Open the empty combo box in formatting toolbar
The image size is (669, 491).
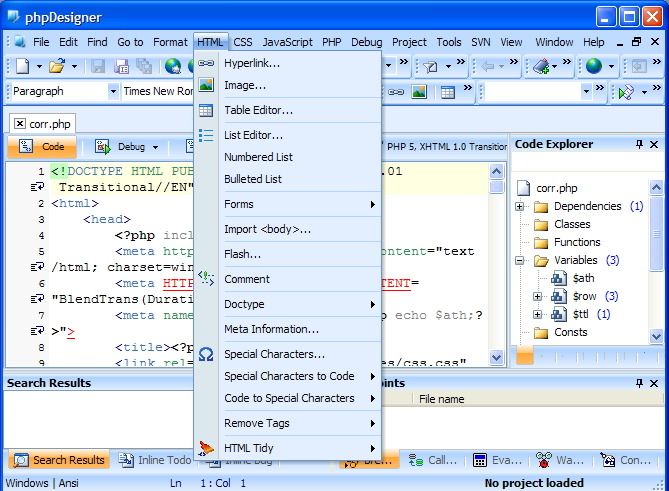(x=586, y=91)
